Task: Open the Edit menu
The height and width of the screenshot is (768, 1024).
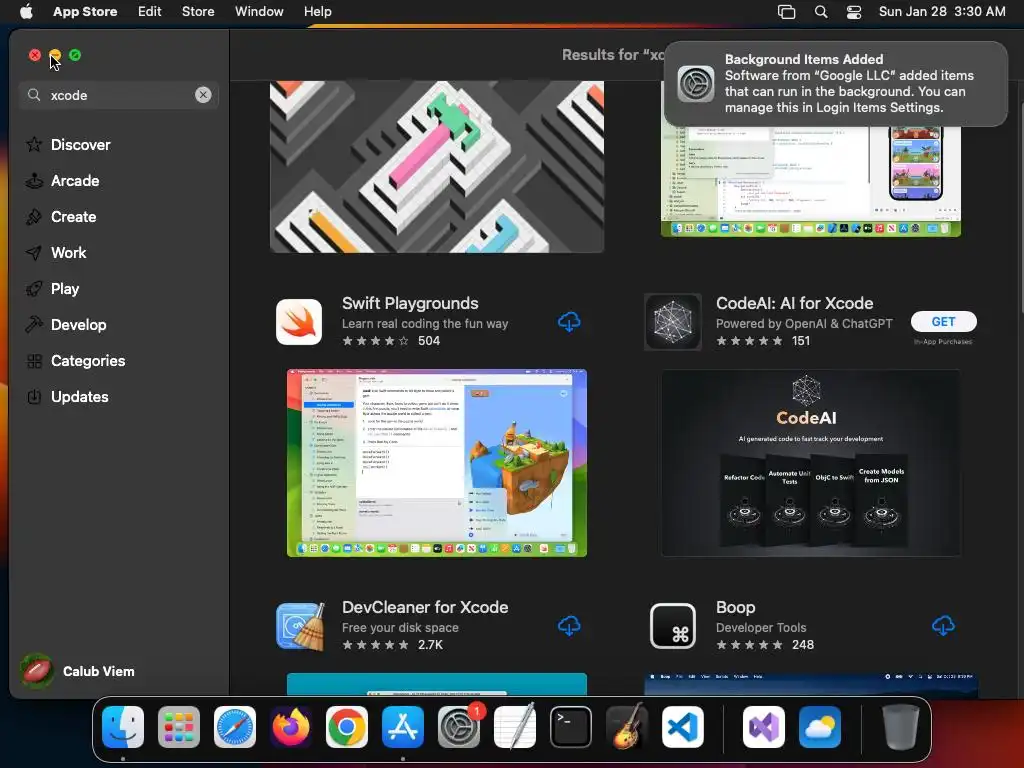Action: click(150, 11)
